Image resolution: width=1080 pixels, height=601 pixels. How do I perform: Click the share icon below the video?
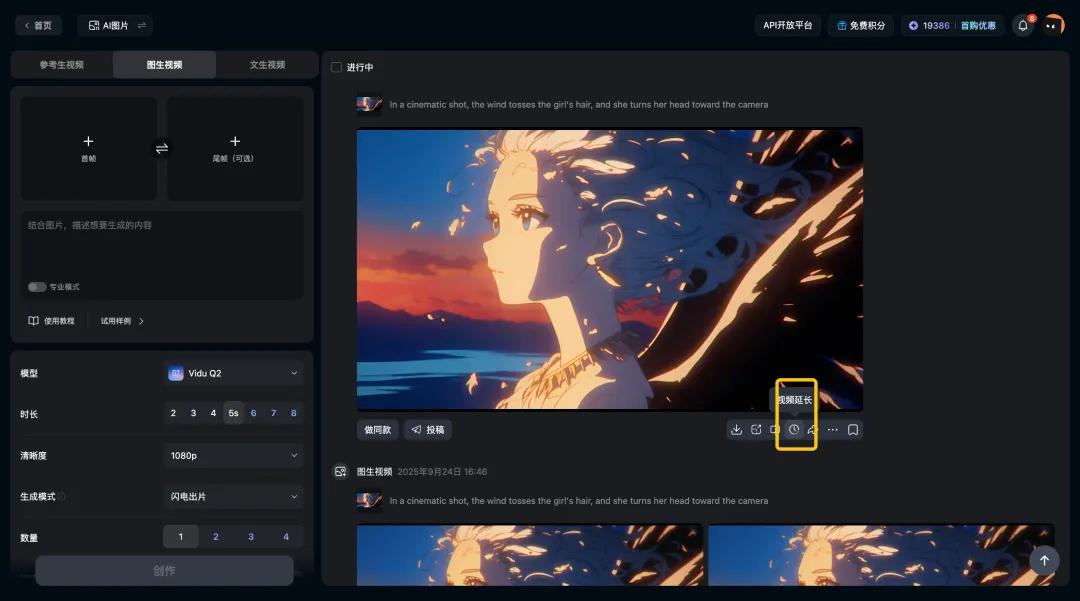813,429
